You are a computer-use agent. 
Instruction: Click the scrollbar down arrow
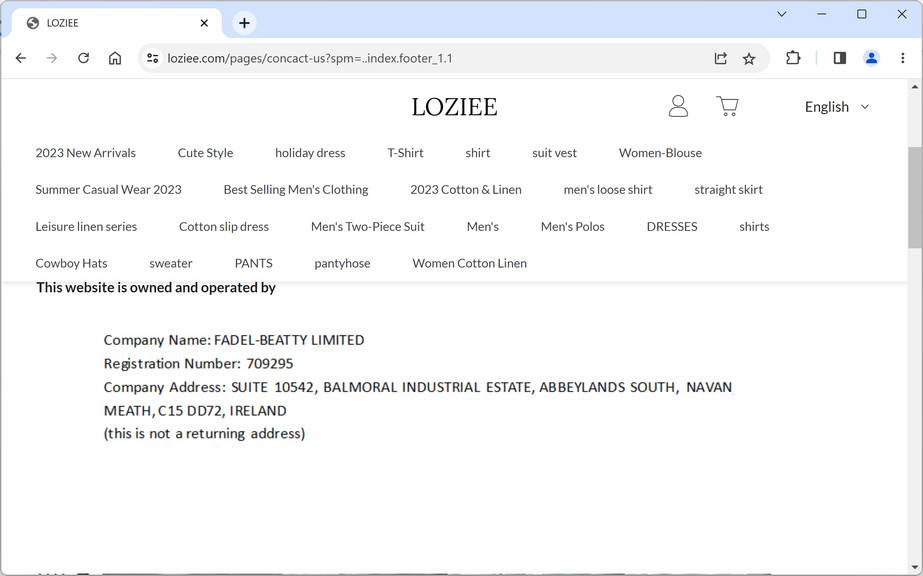click(915, 567)
